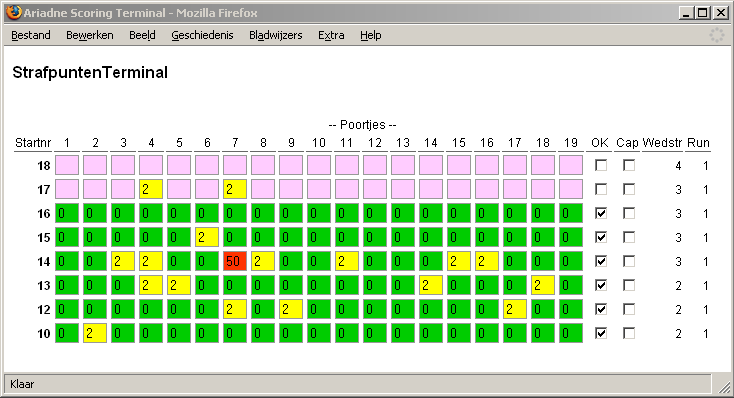Open the Geschiedenis menu
The width and height of the screenshot is (734, 398).
(202, 35)
